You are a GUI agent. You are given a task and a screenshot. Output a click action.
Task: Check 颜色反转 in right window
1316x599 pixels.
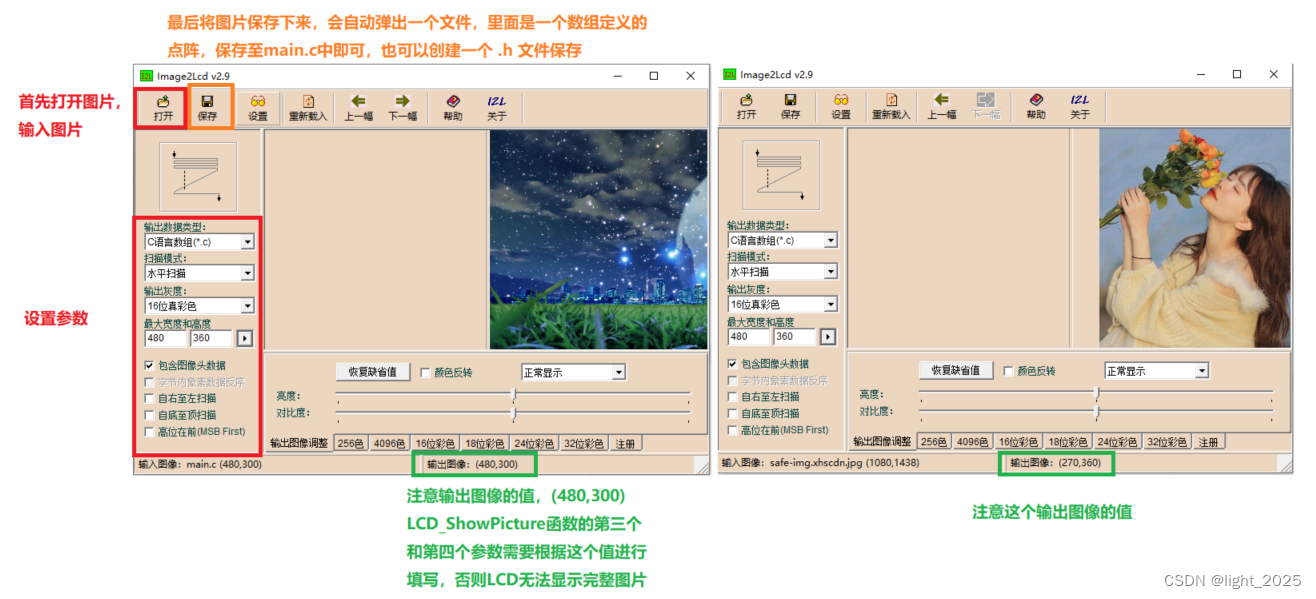1008,371
